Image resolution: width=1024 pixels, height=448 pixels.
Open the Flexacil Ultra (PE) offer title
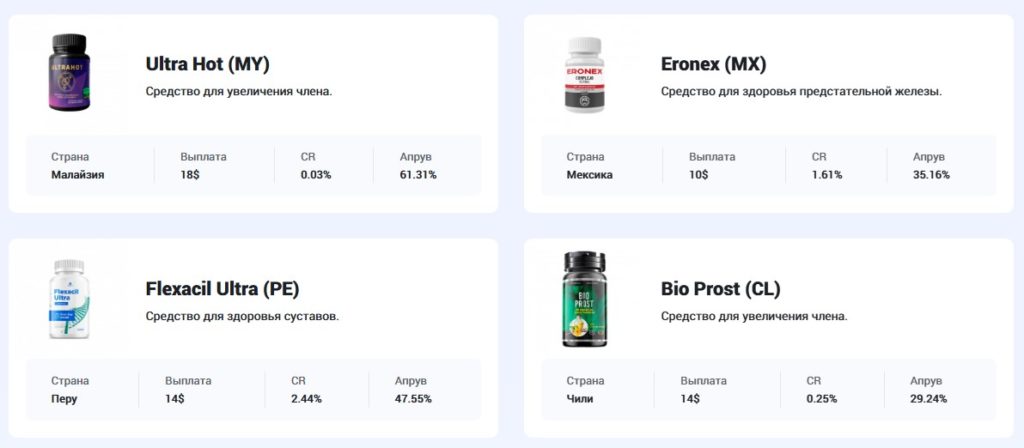pyautogui.click(x=222, y=289)
